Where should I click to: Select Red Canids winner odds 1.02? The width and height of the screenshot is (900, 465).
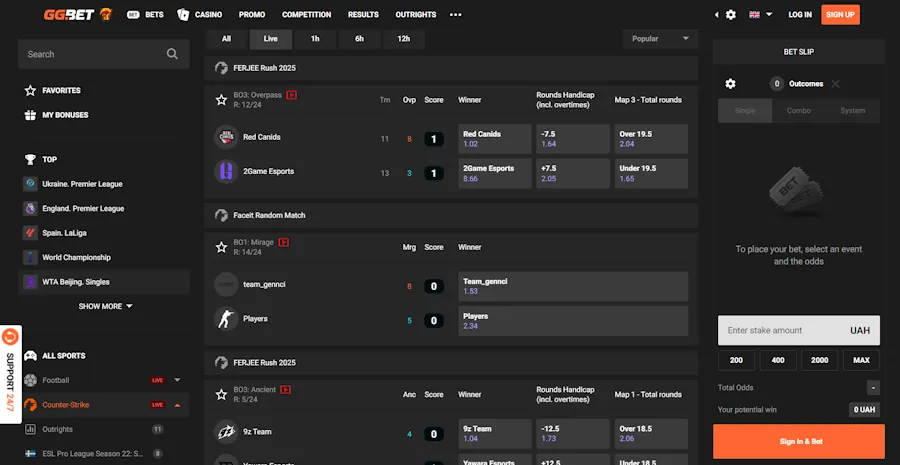pyautogui.click(x=493, y=139)
